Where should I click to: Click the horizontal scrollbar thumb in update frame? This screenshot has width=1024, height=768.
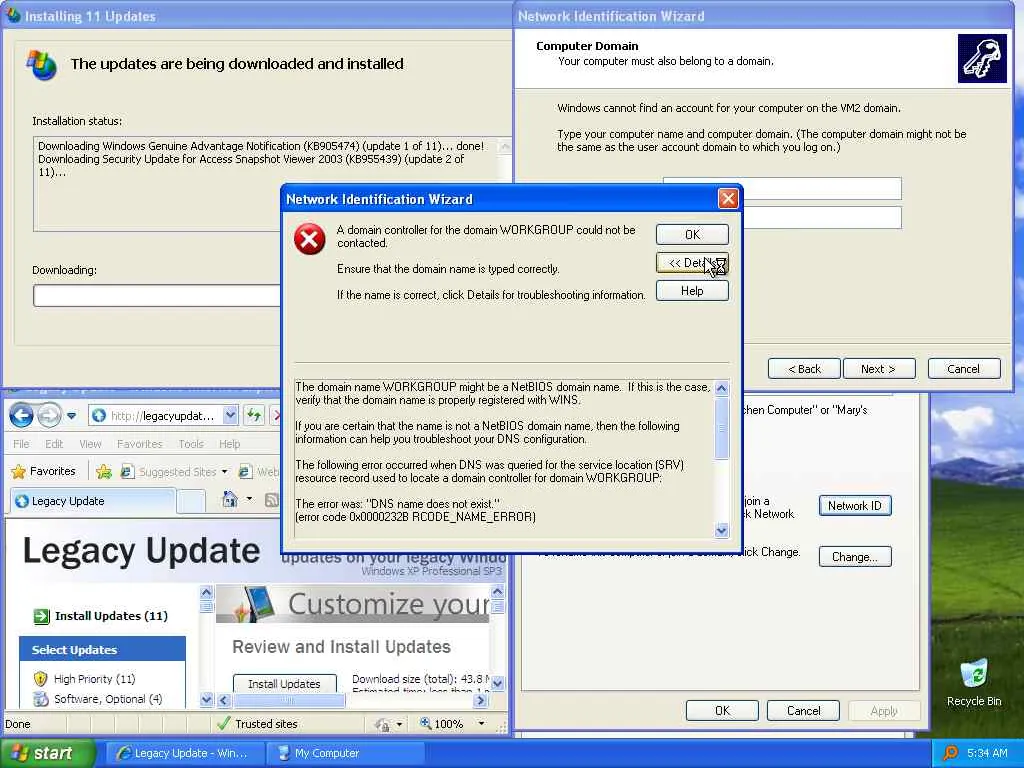tap(288, 700)
